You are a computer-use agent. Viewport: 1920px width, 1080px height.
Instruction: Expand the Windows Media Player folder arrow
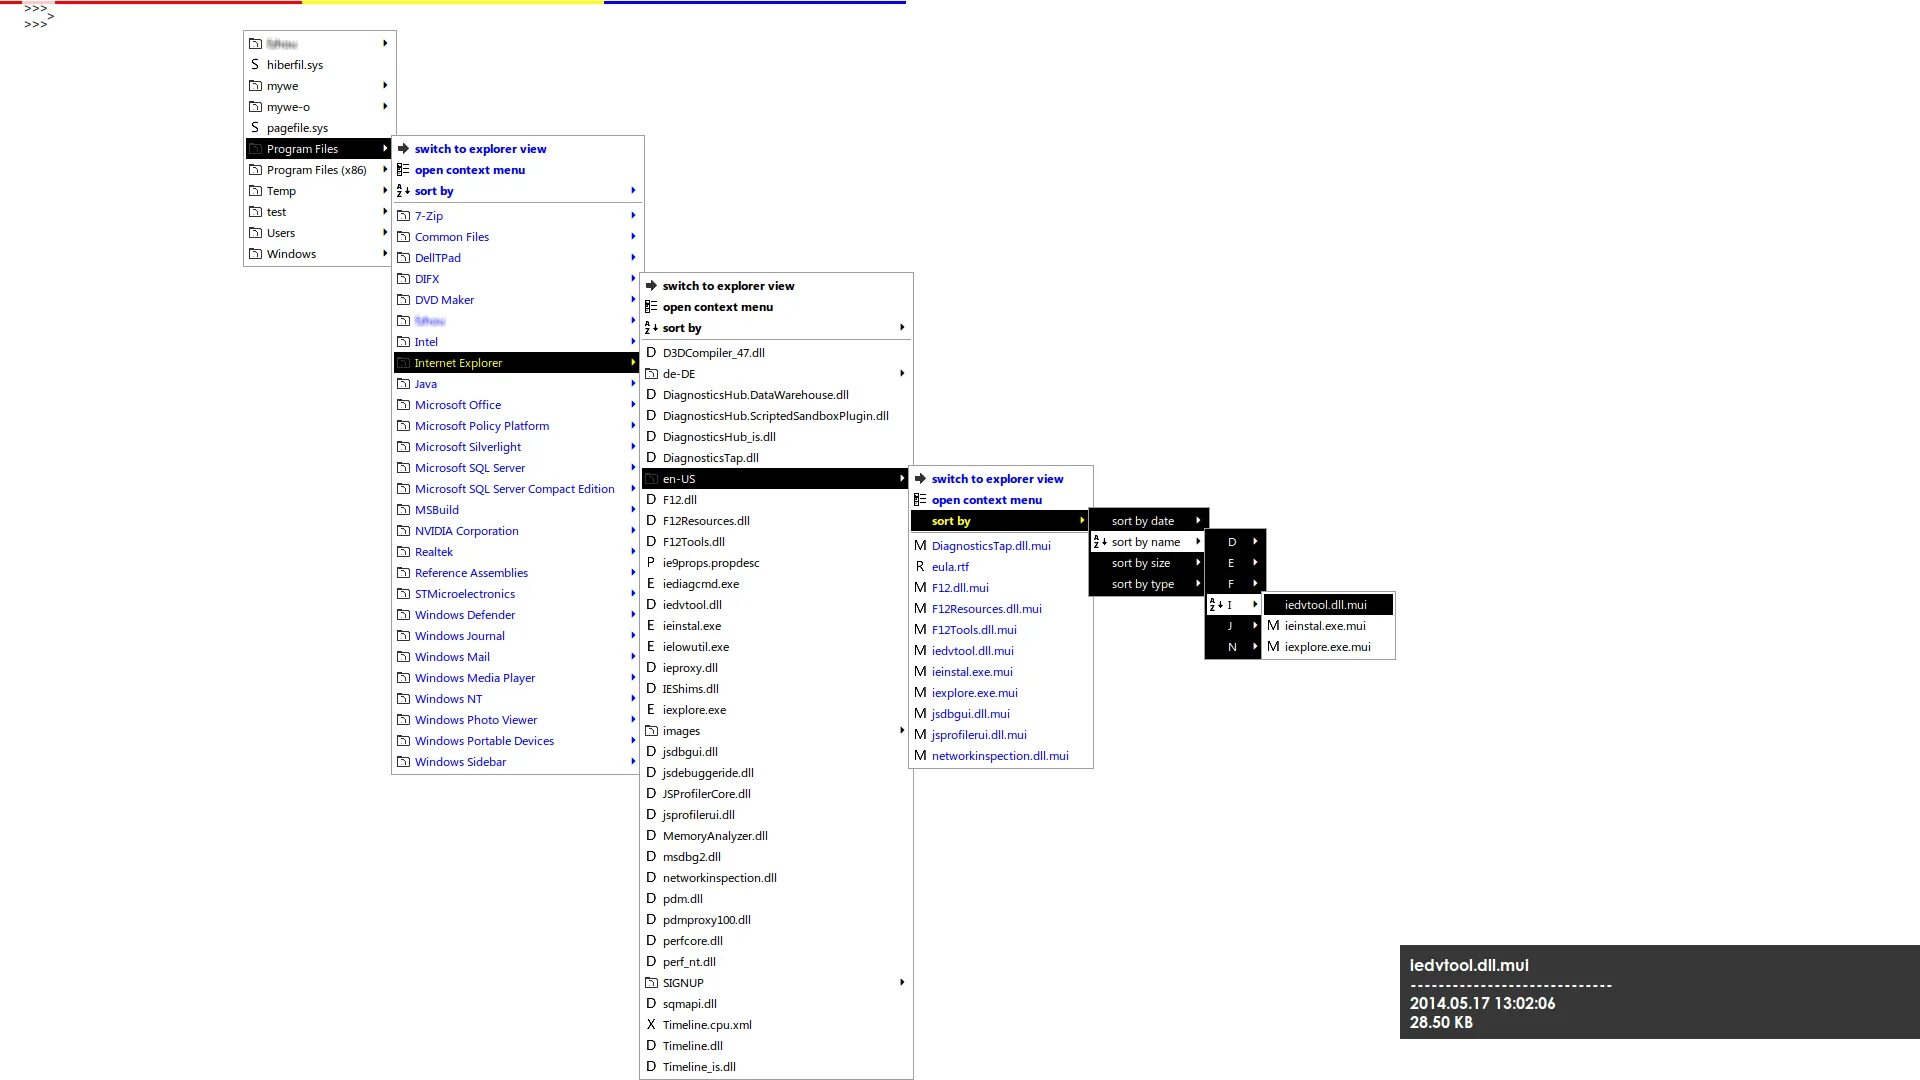(x=633, y=678)
